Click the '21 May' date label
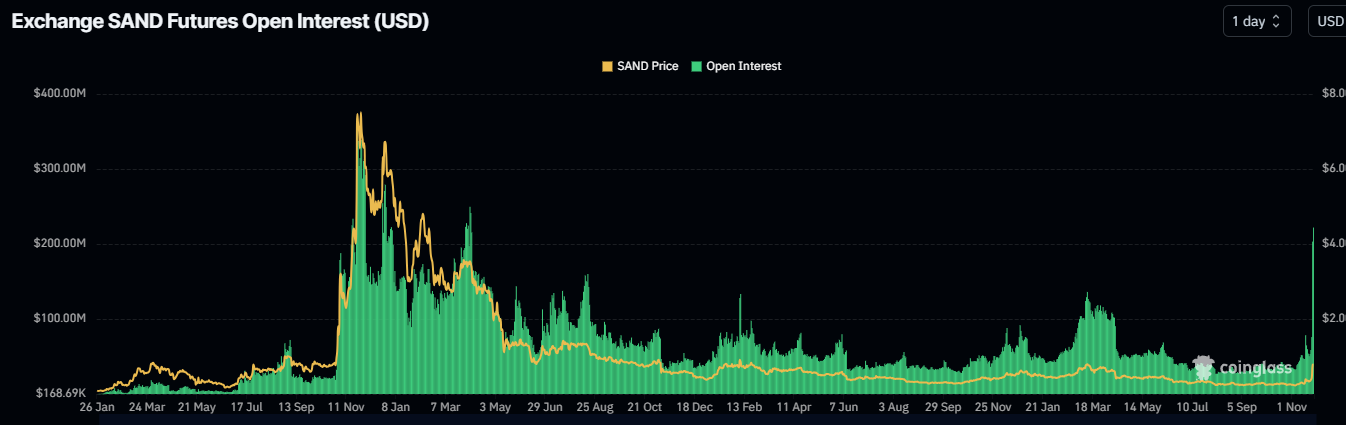The image size is (1346, 425). [197, 408]
